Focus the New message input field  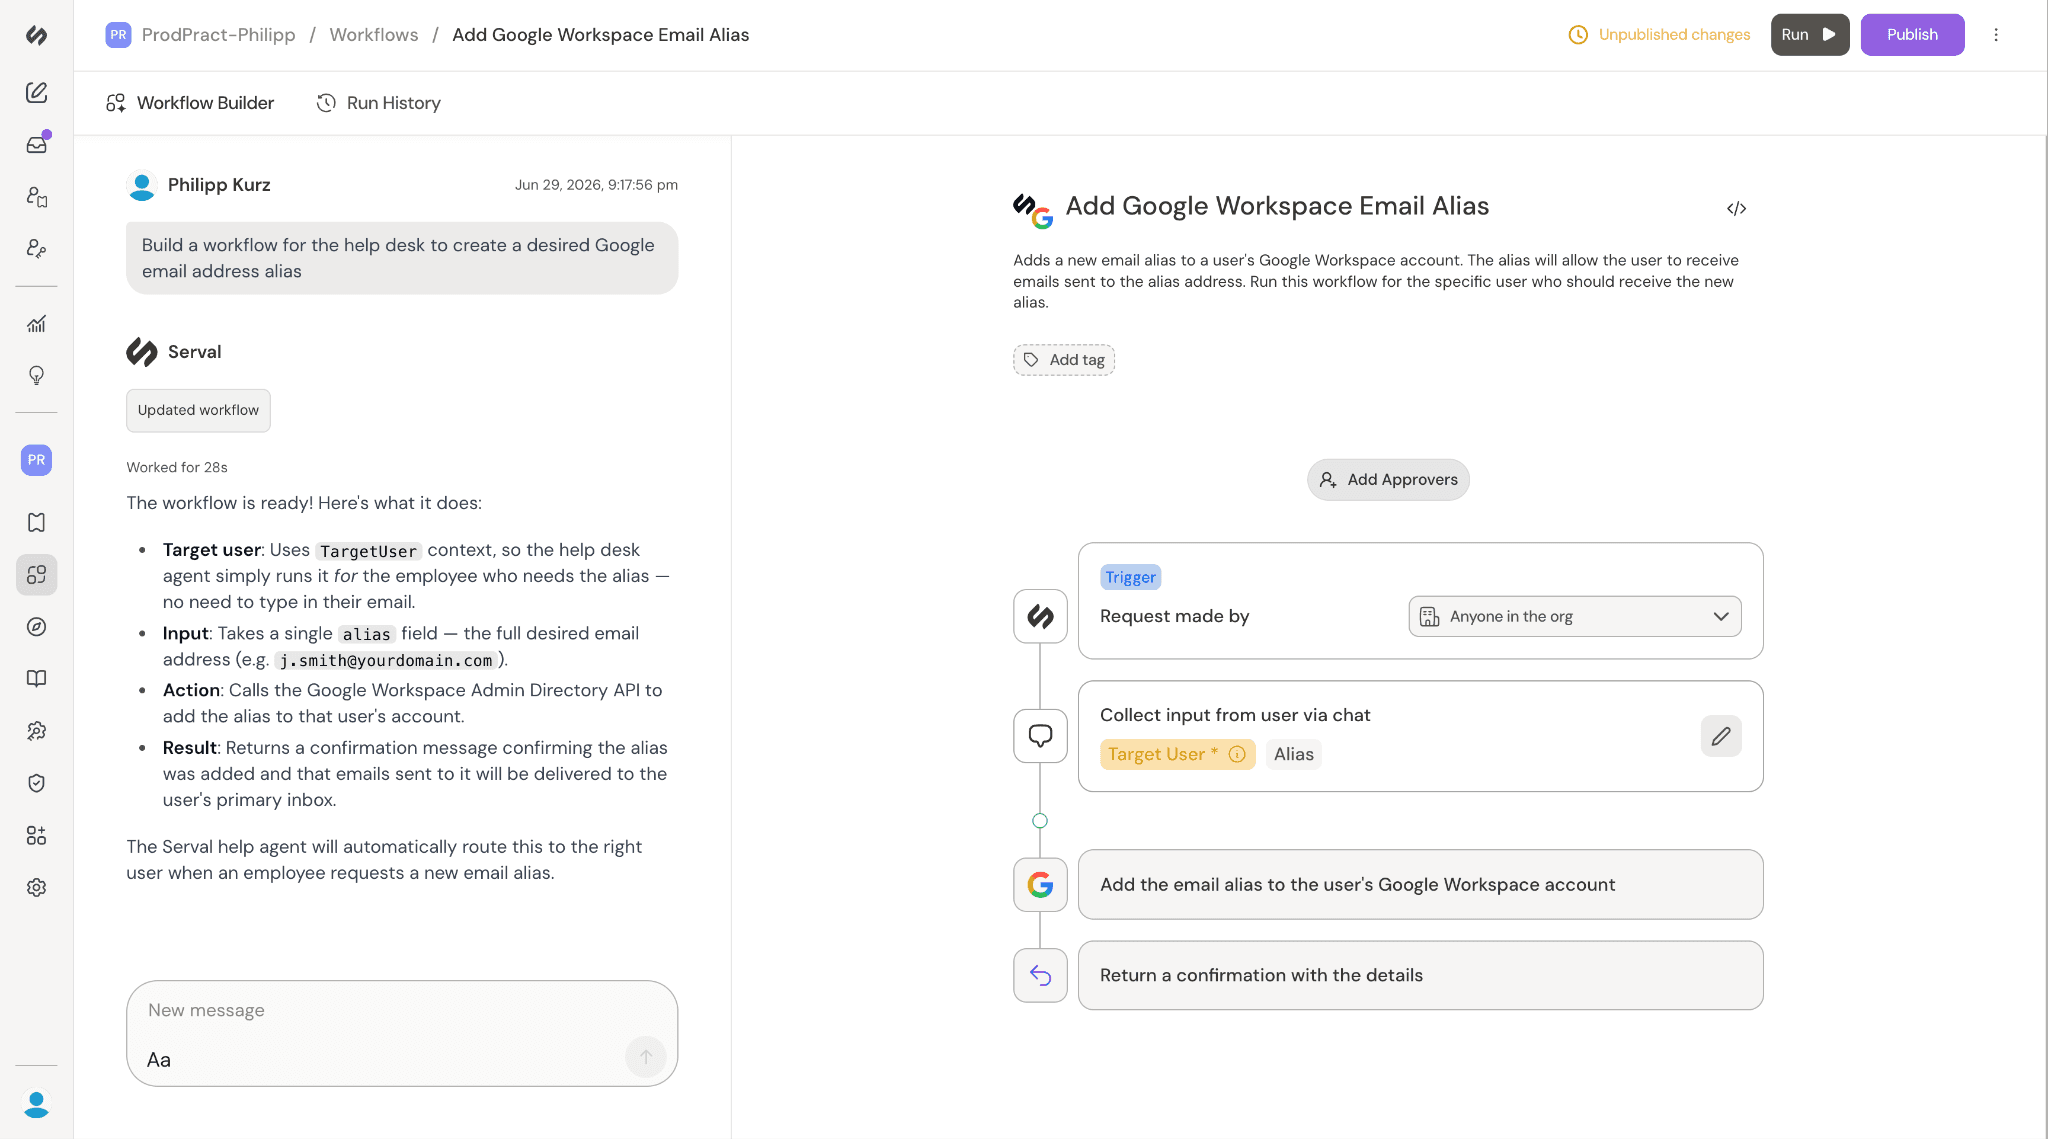pyautogui.click(x=402, y=1034)
